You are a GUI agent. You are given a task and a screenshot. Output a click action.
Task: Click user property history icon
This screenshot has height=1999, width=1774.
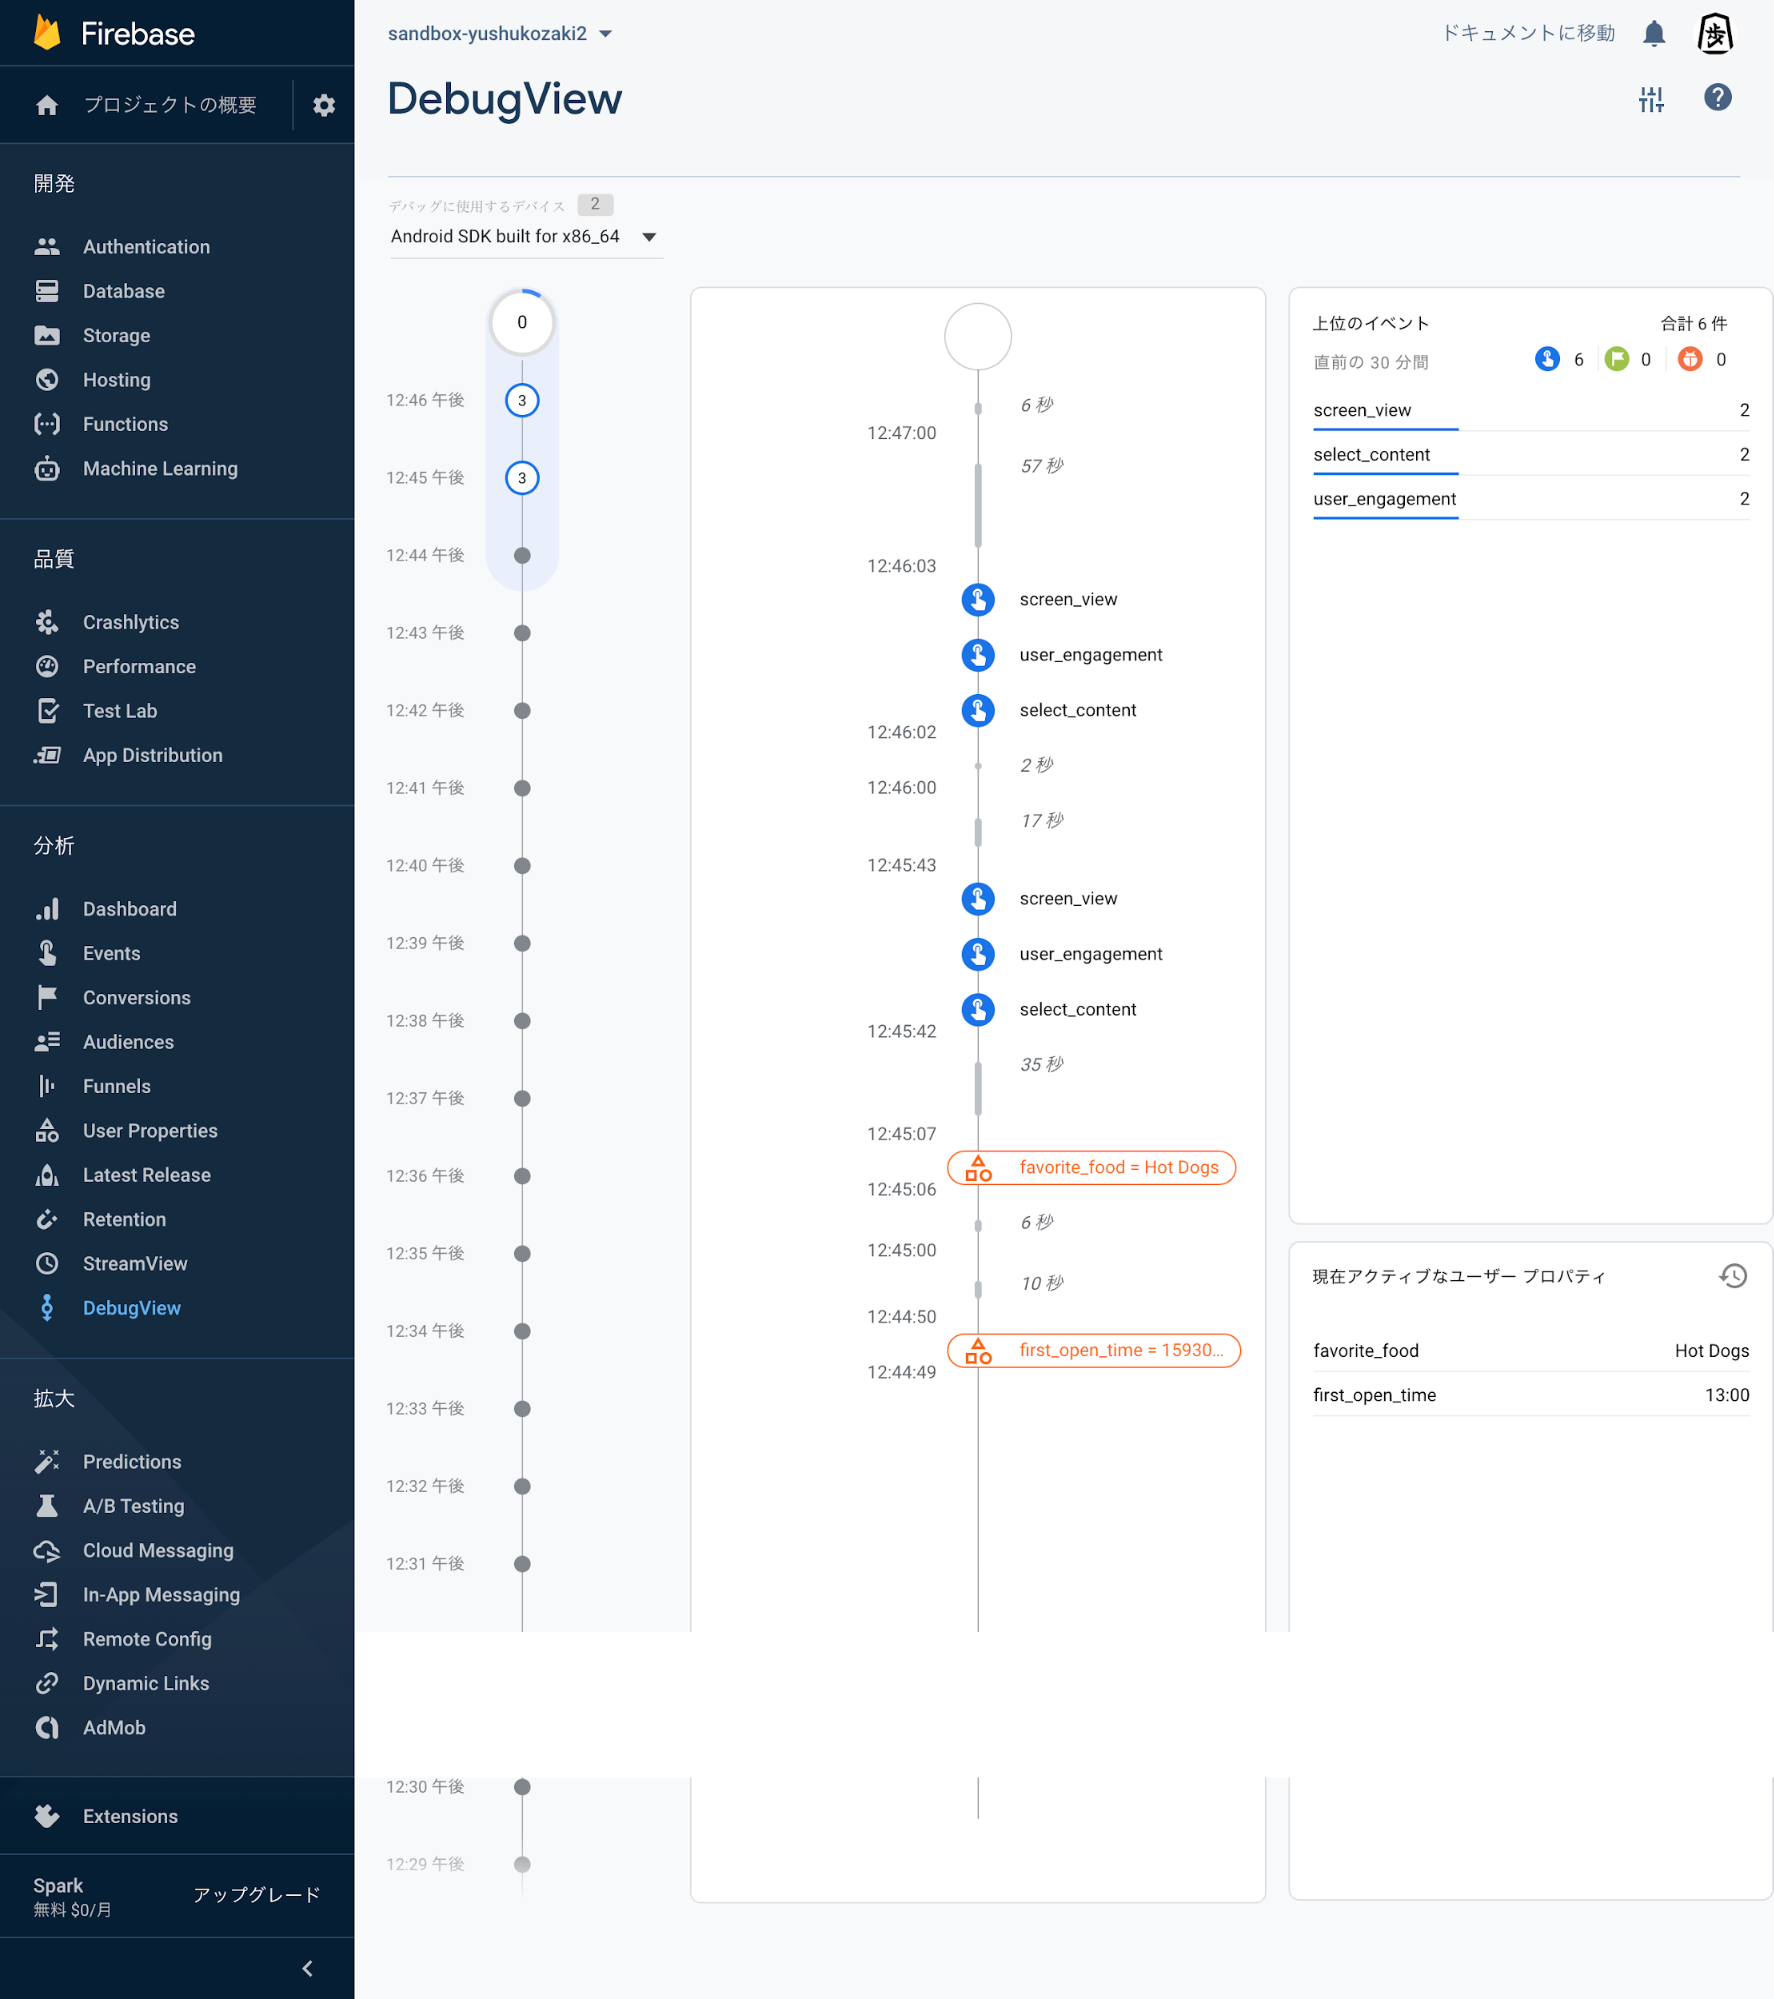point(1732,1276)
